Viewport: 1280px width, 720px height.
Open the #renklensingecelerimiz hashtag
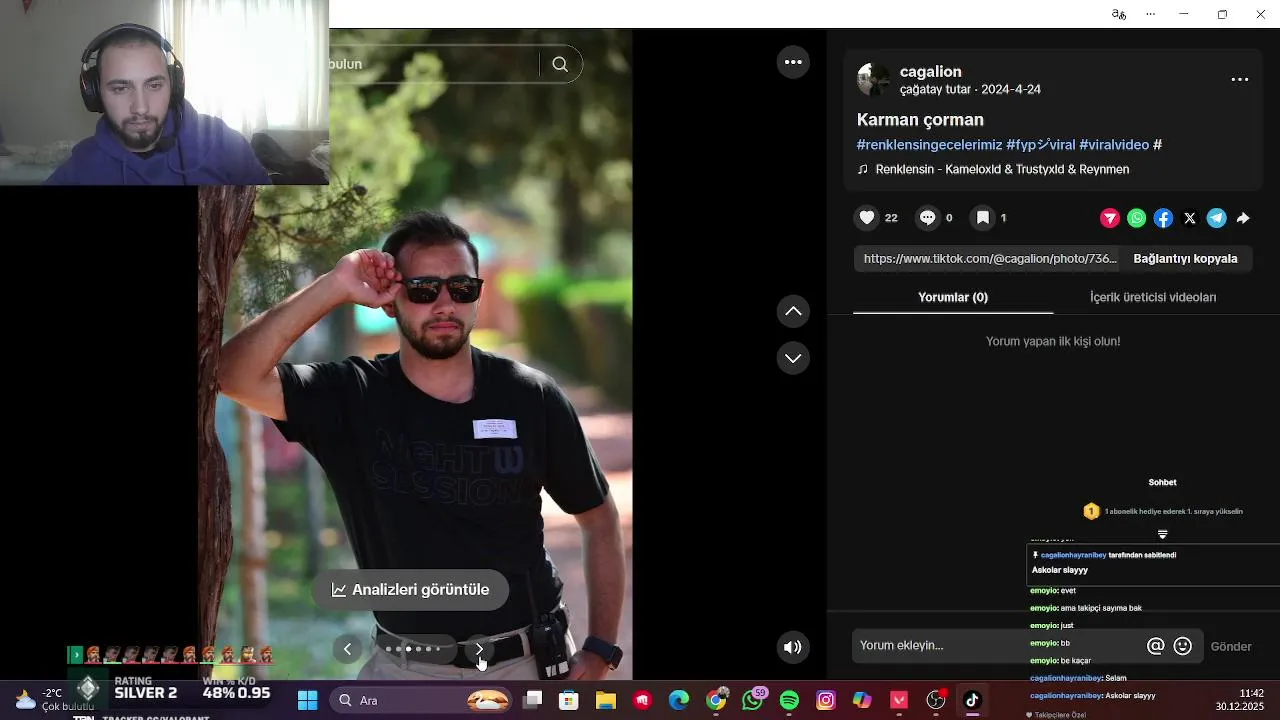pyautogui.click(x=929, y=144)
